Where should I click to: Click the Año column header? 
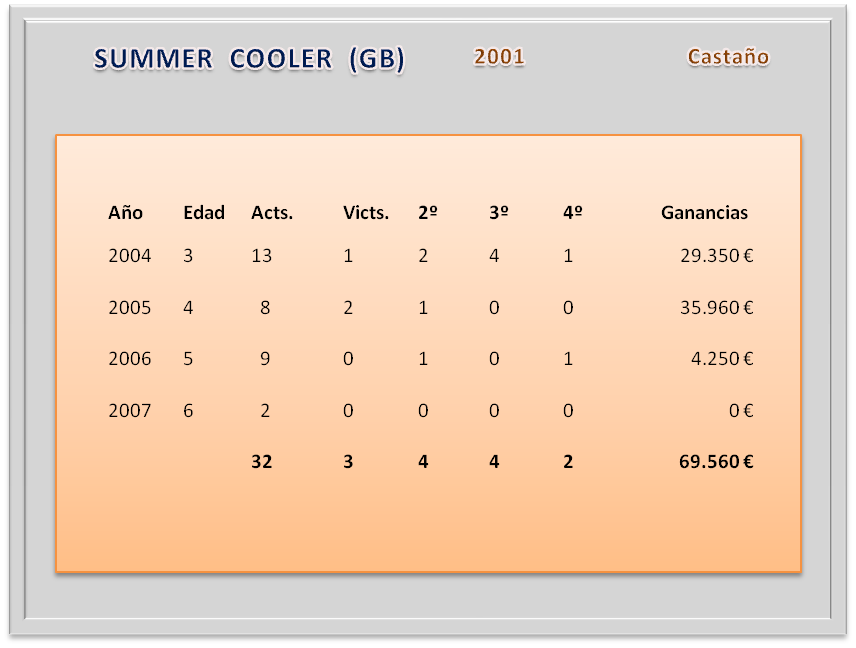[x=126, y=213]
